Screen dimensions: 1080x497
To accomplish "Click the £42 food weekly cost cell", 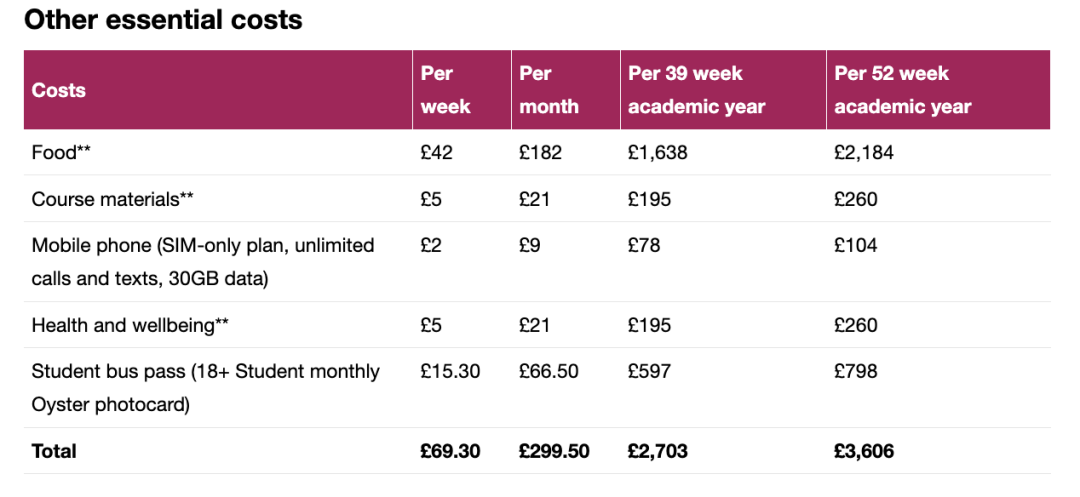I will [437, 152].
